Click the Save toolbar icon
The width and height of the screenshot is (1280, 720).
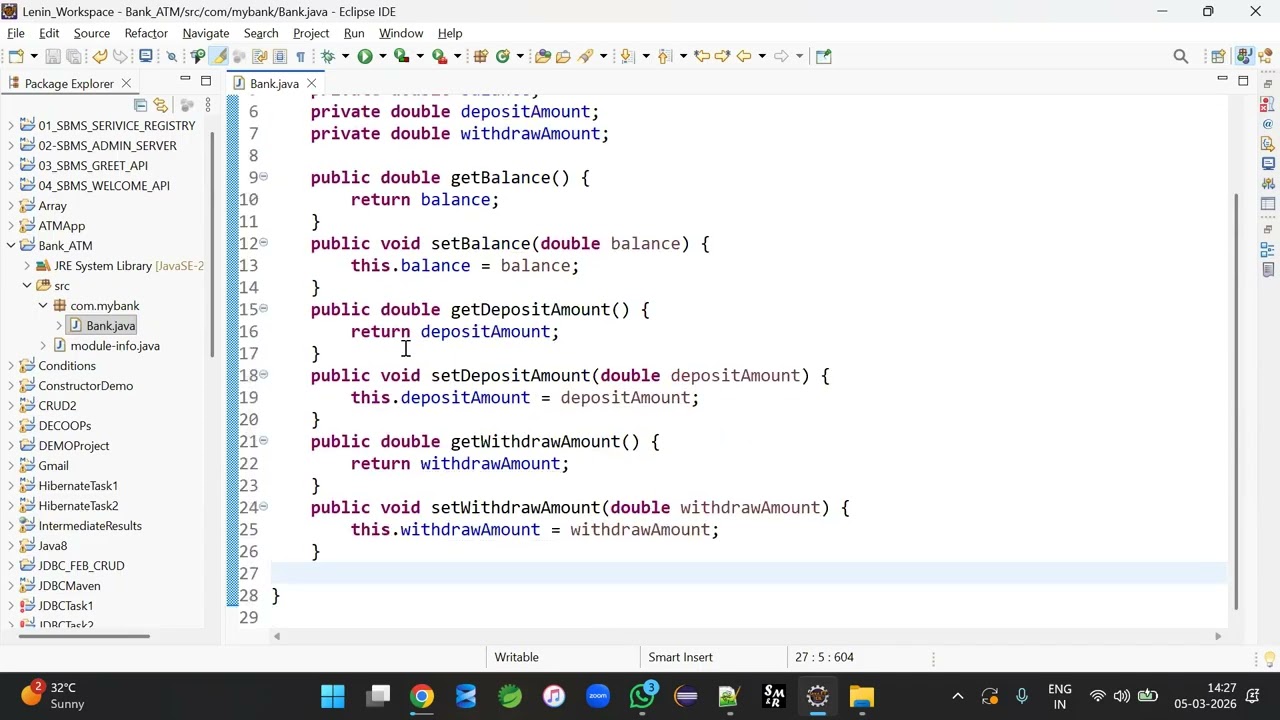coord(53,56)
